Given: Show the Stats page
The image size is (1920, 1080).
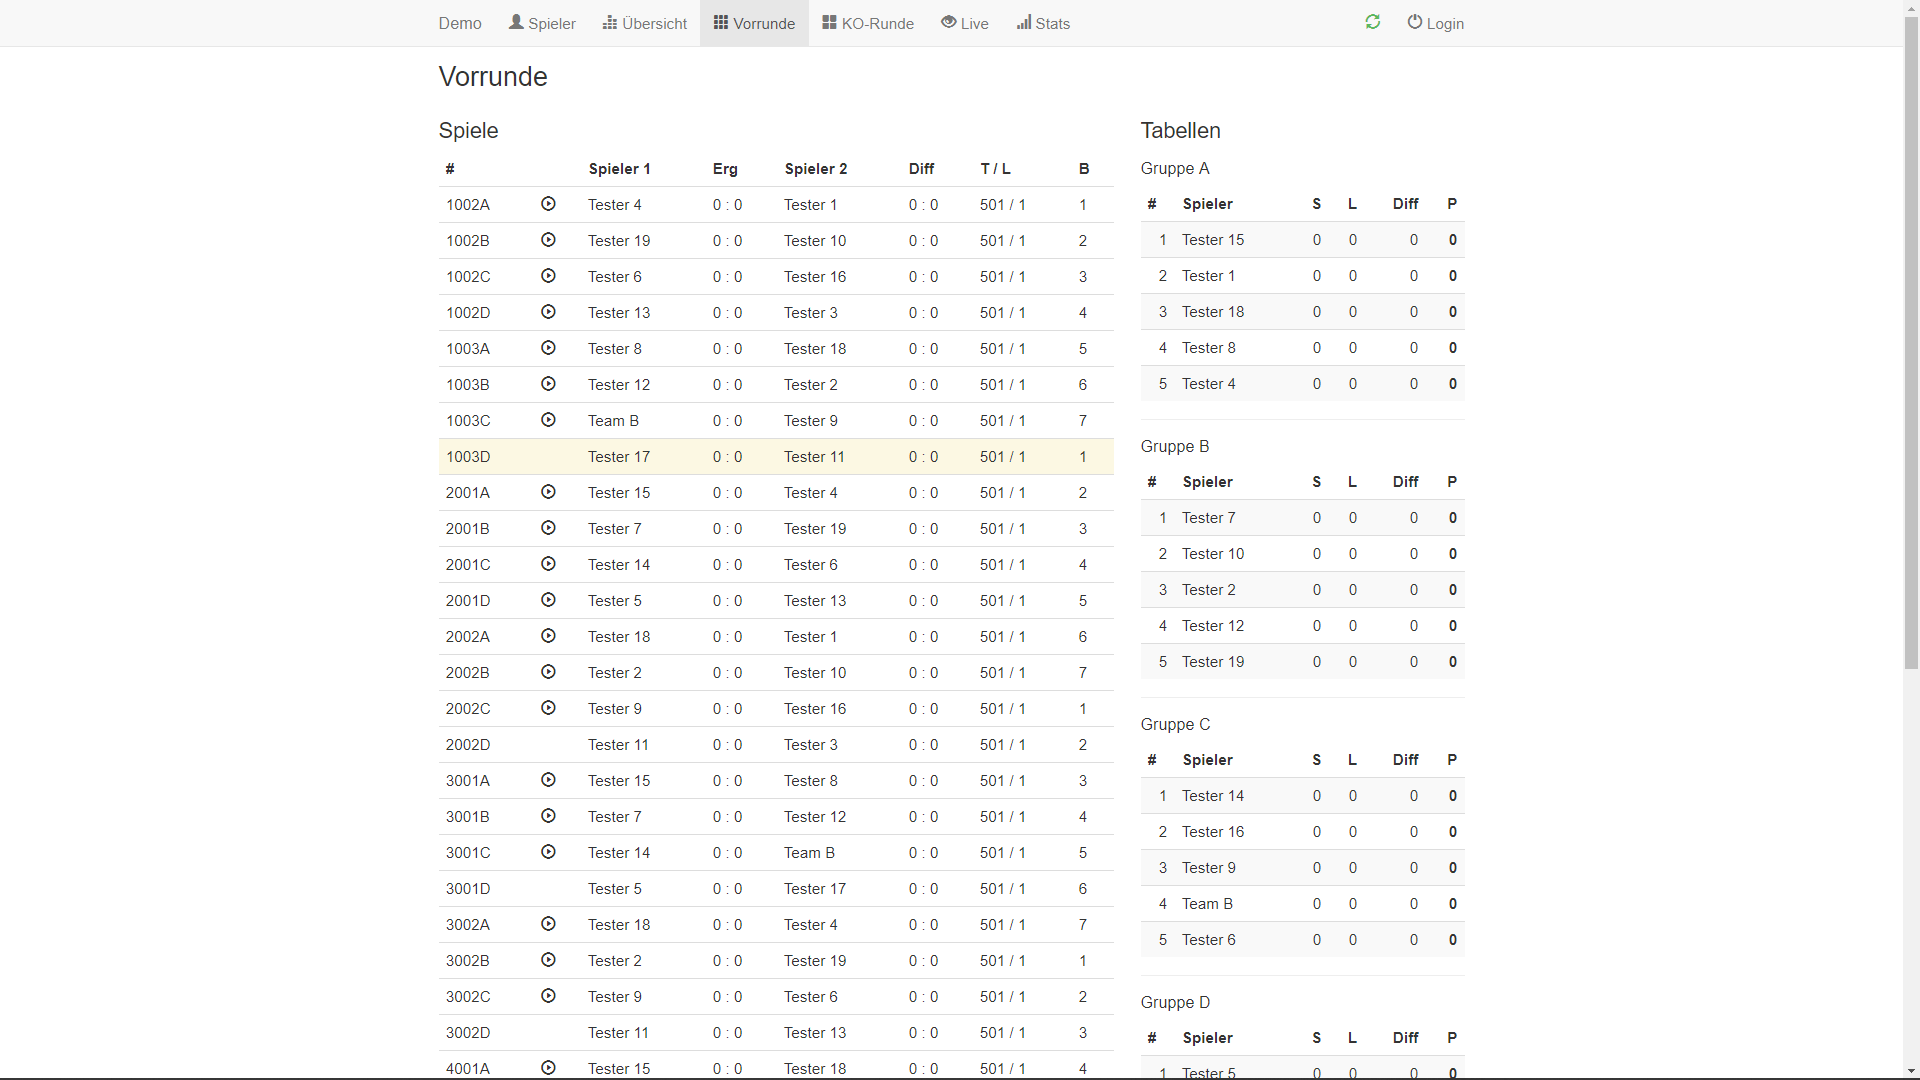Looking at the screenshot, I should coord(1043,23).
